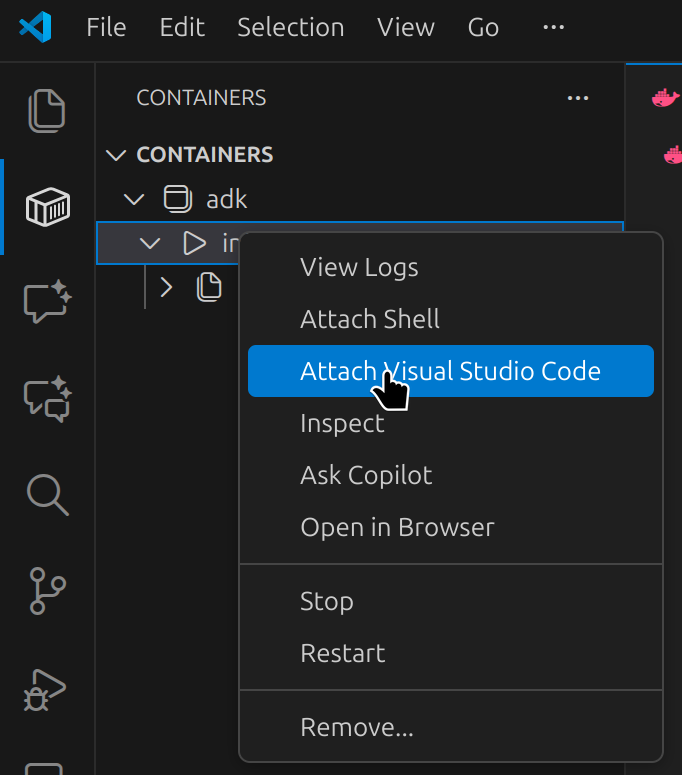
Task: Click the VS Code logo icon
Action: coord(35,27)
